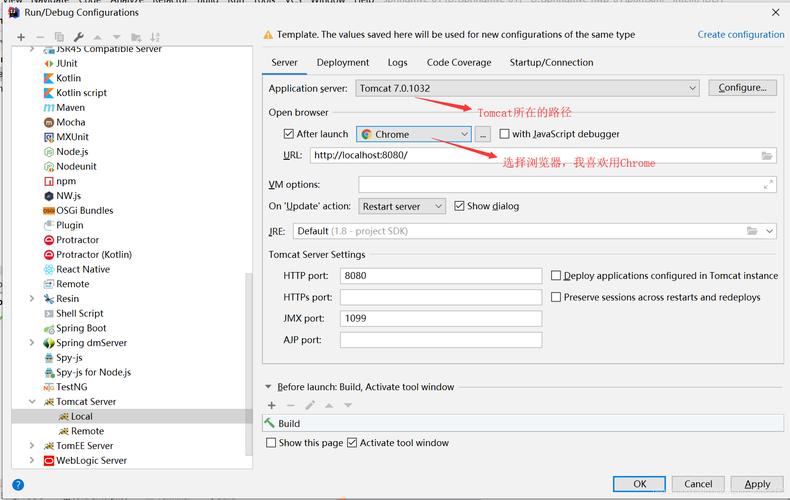Click the add new configuration plus icon
The width and height of the screenshot is (790, 500).
pos(21,37)
